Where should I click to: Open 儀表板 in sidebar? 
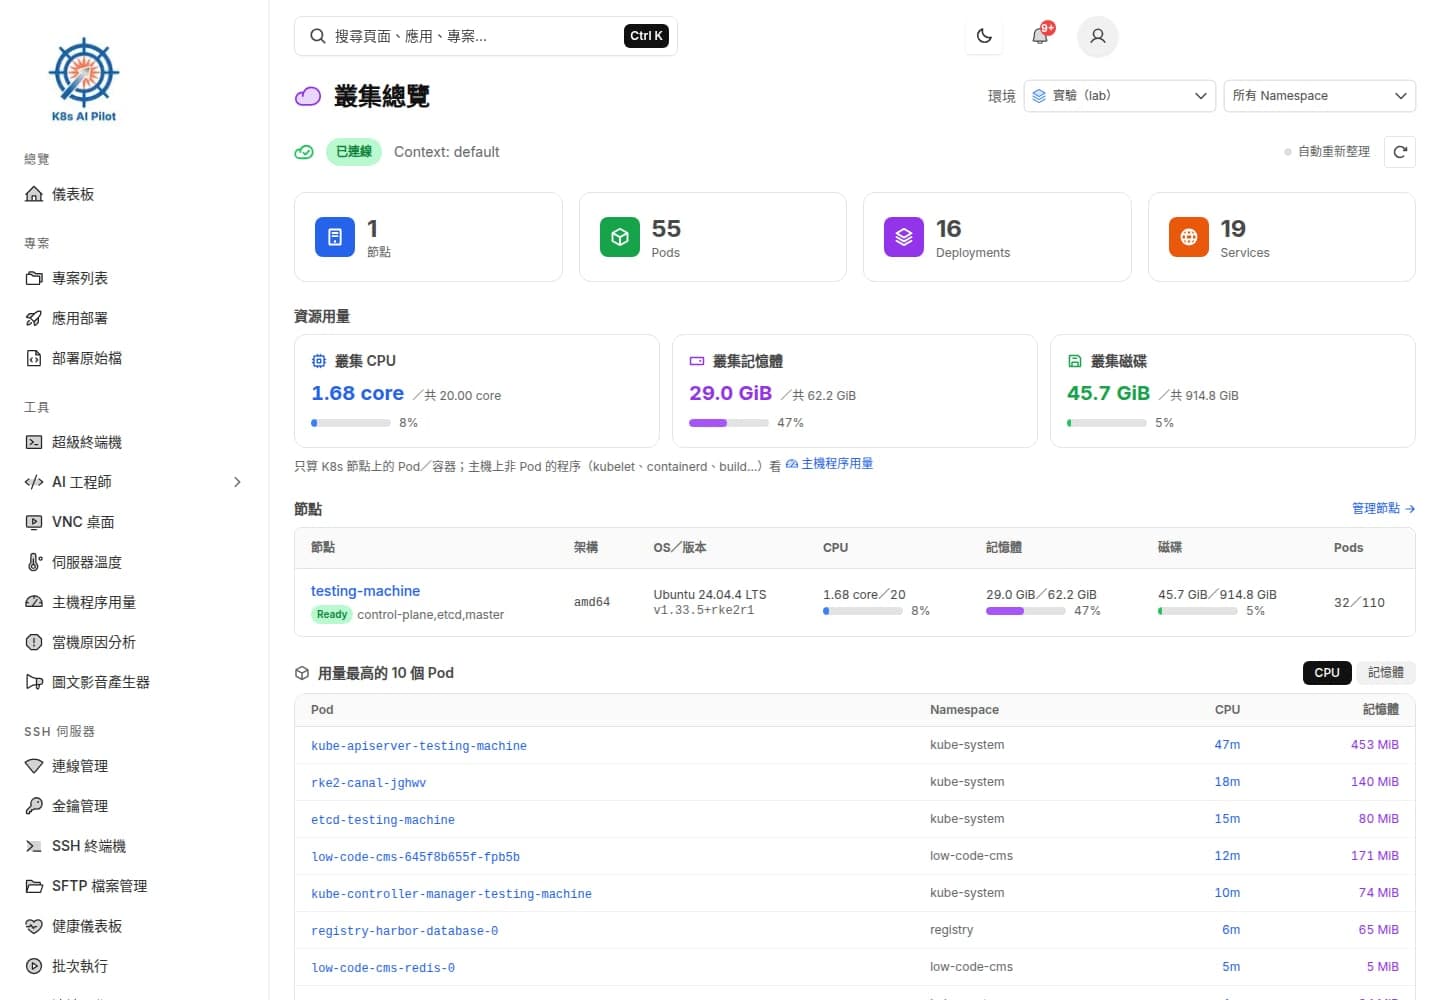pos(134,194)
